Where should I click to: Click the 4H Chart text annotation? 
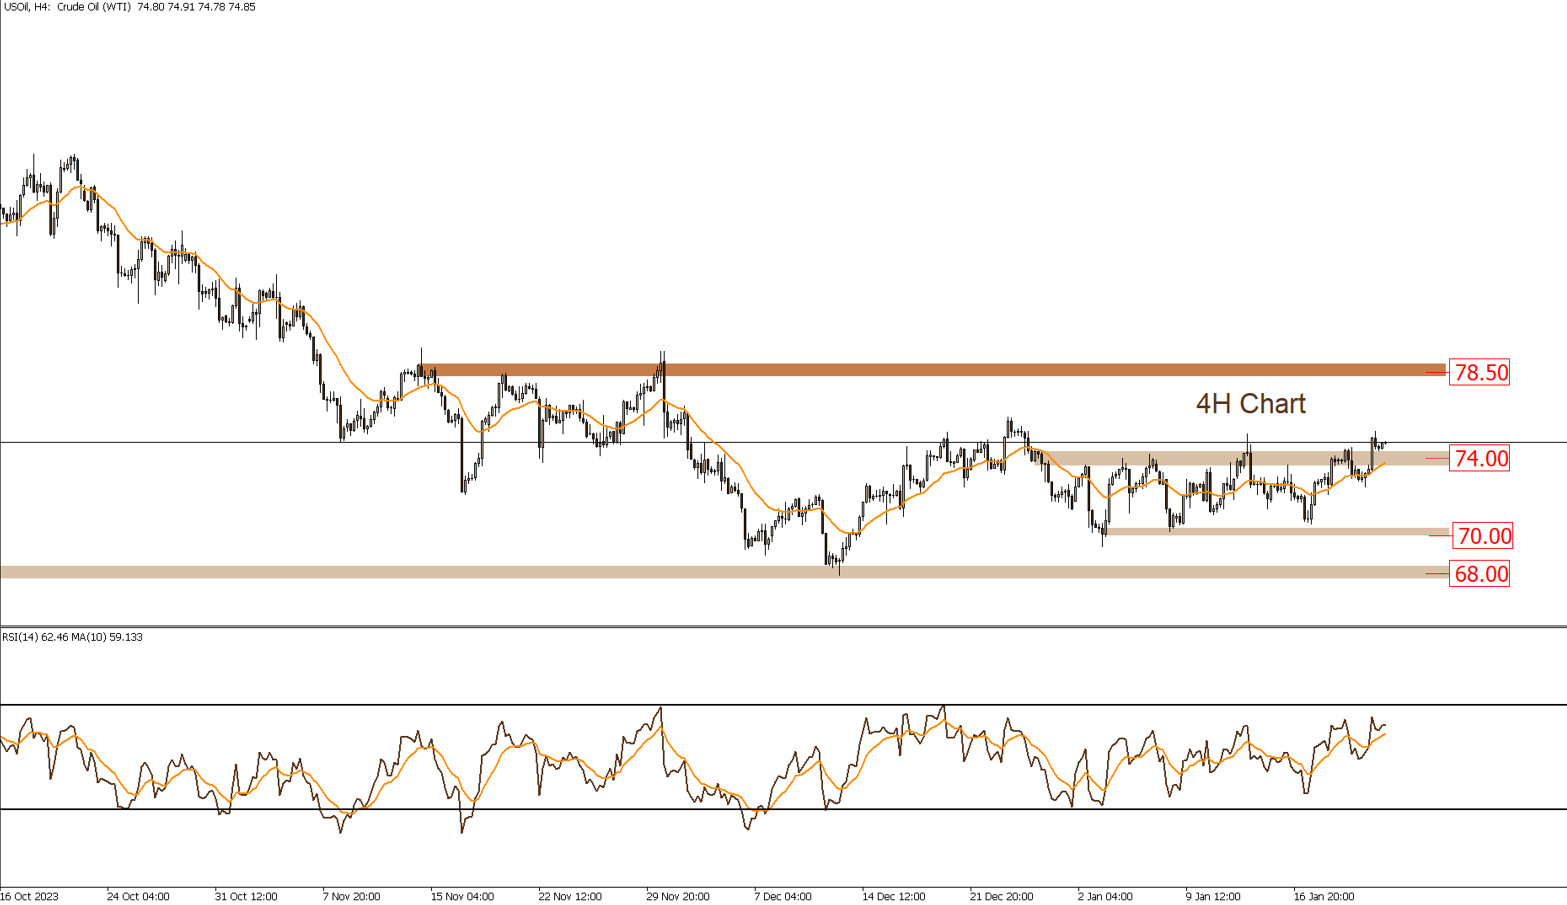tap(1250, 404)
